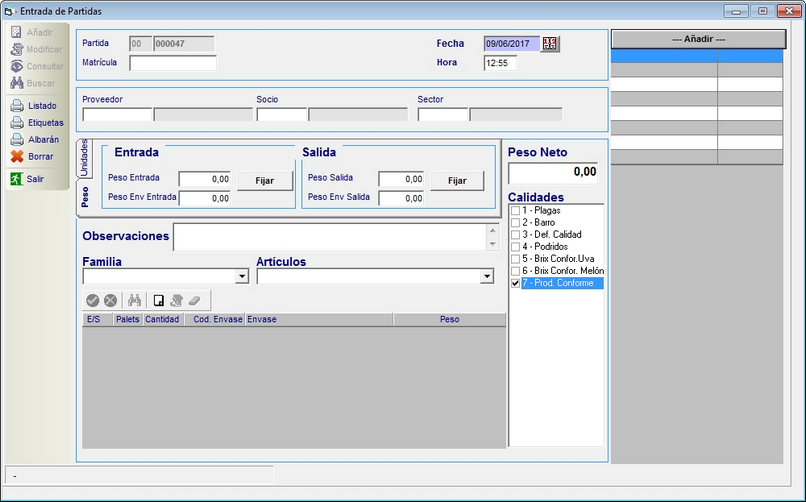
Task: Click the Fecha date field
Action: point(512,44)
